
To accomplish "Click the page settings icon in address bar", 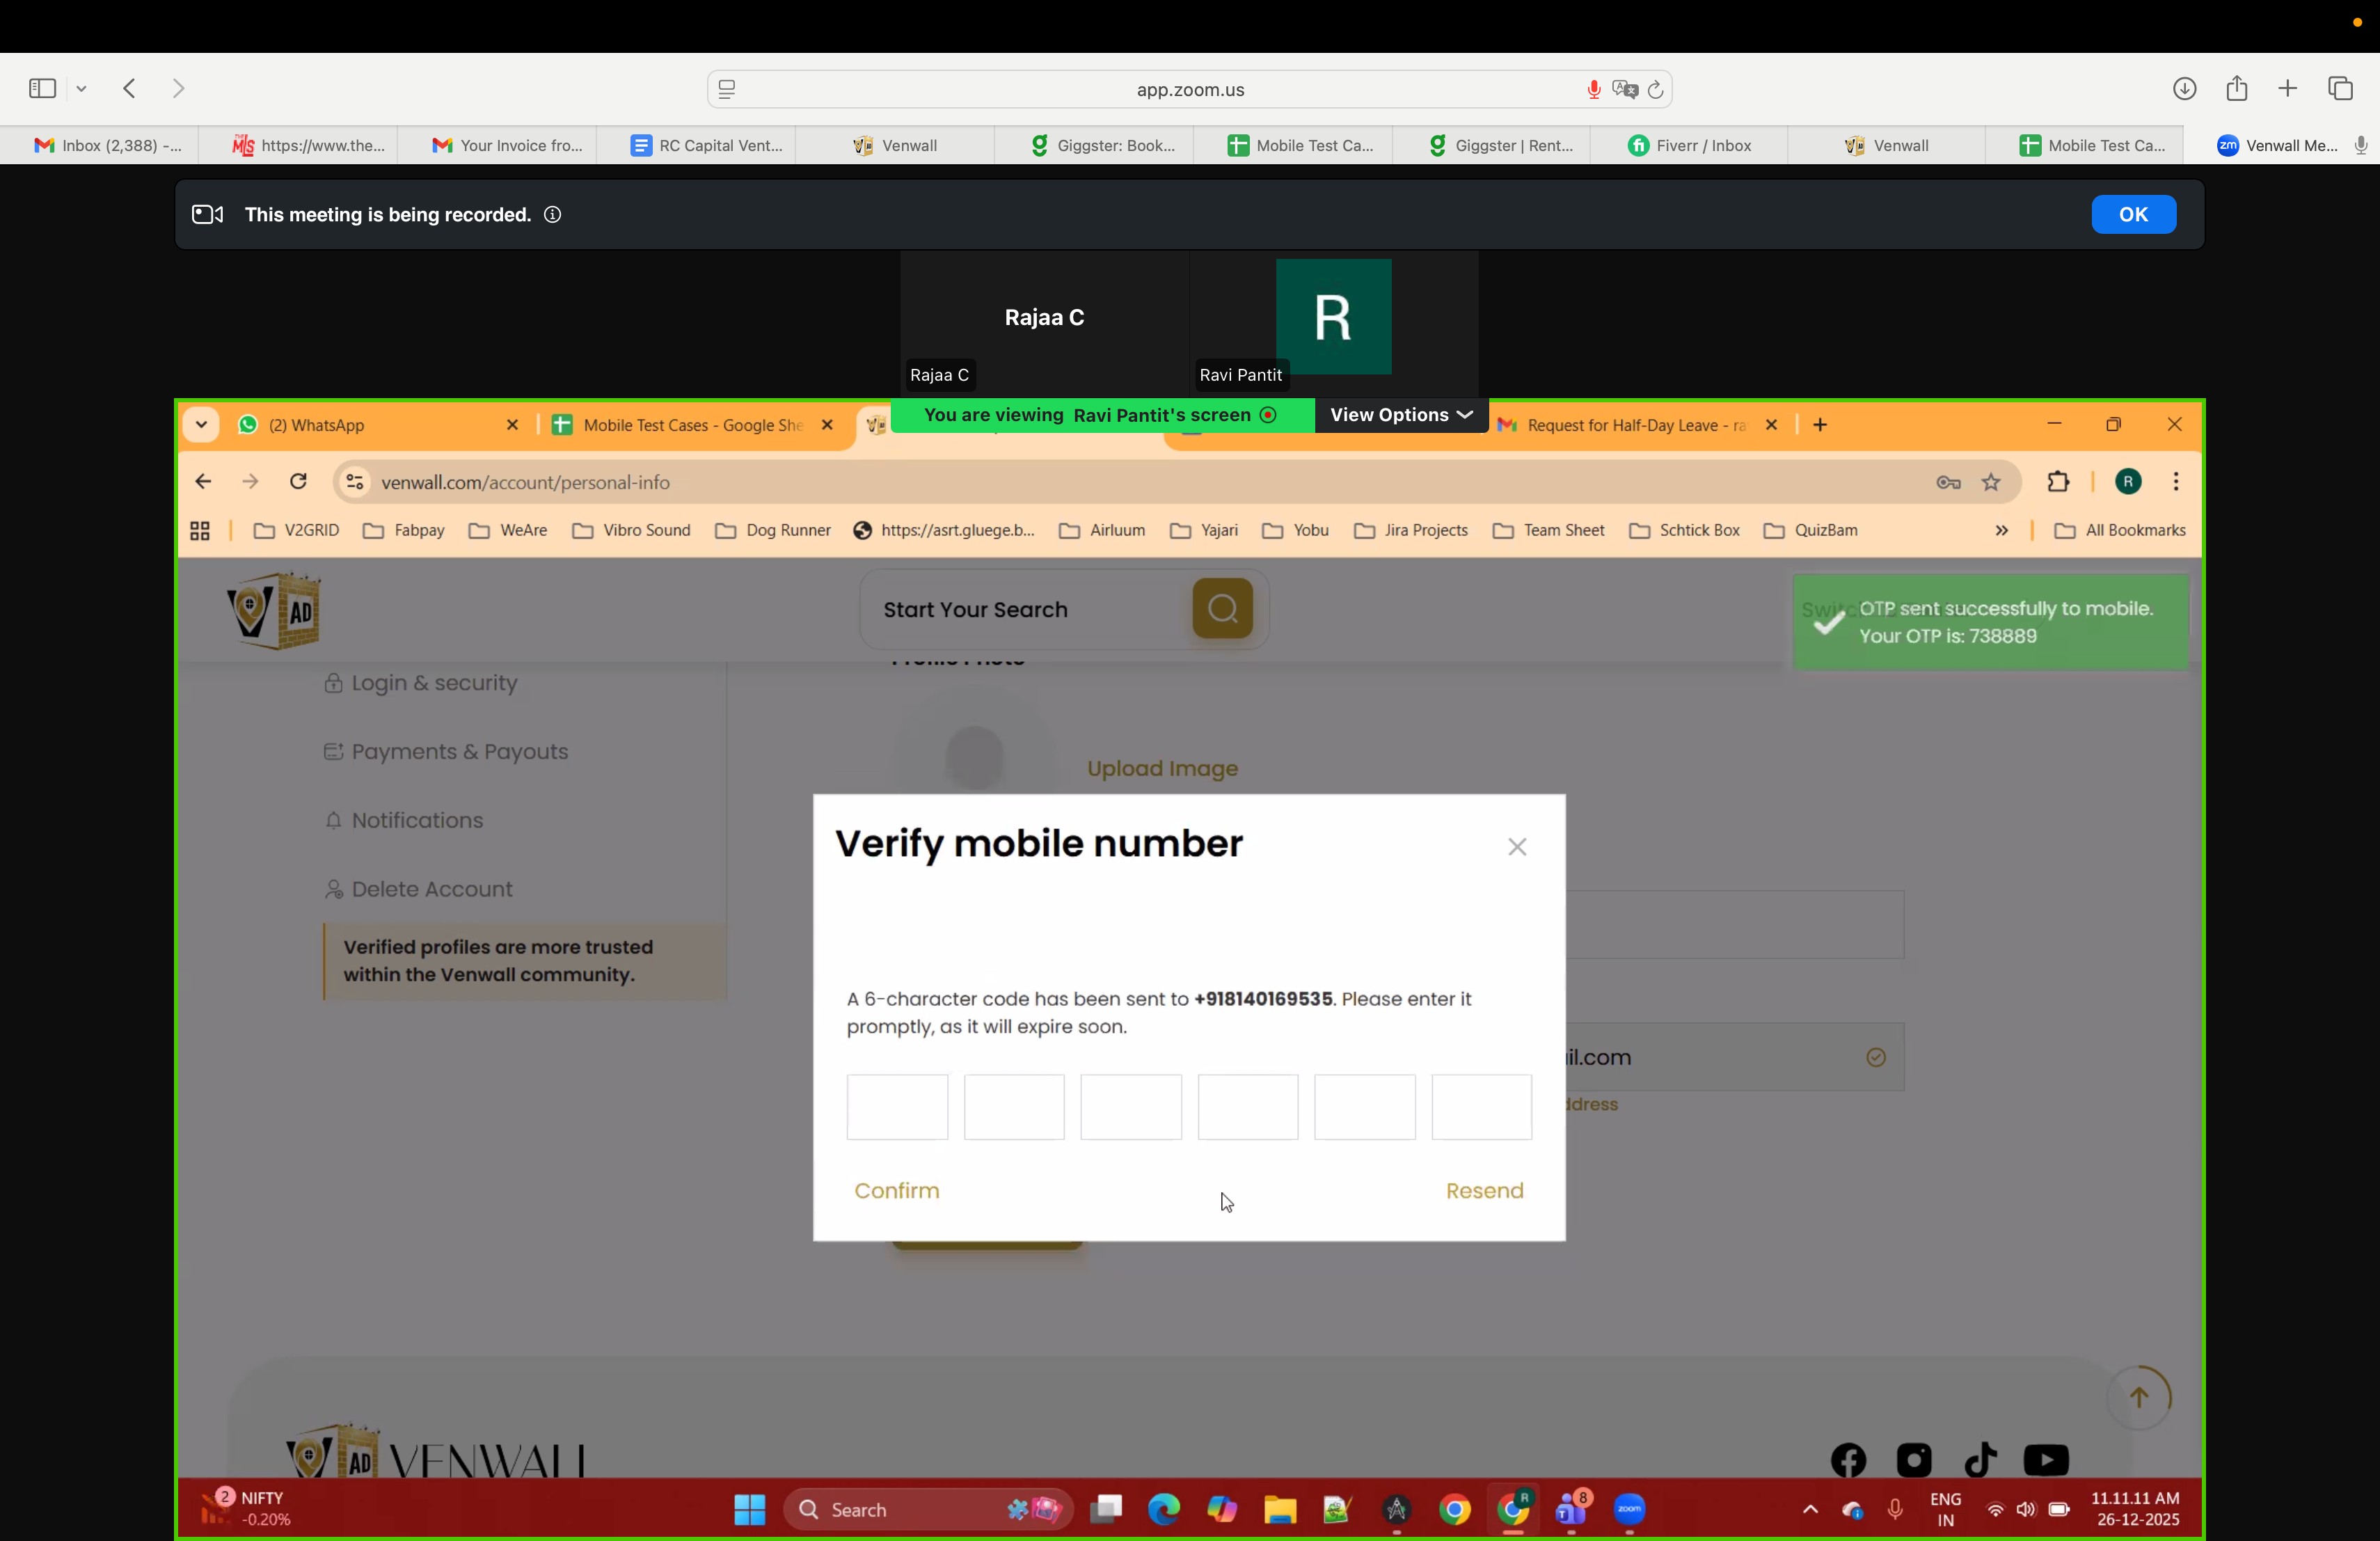I will (x=727, y=90).
